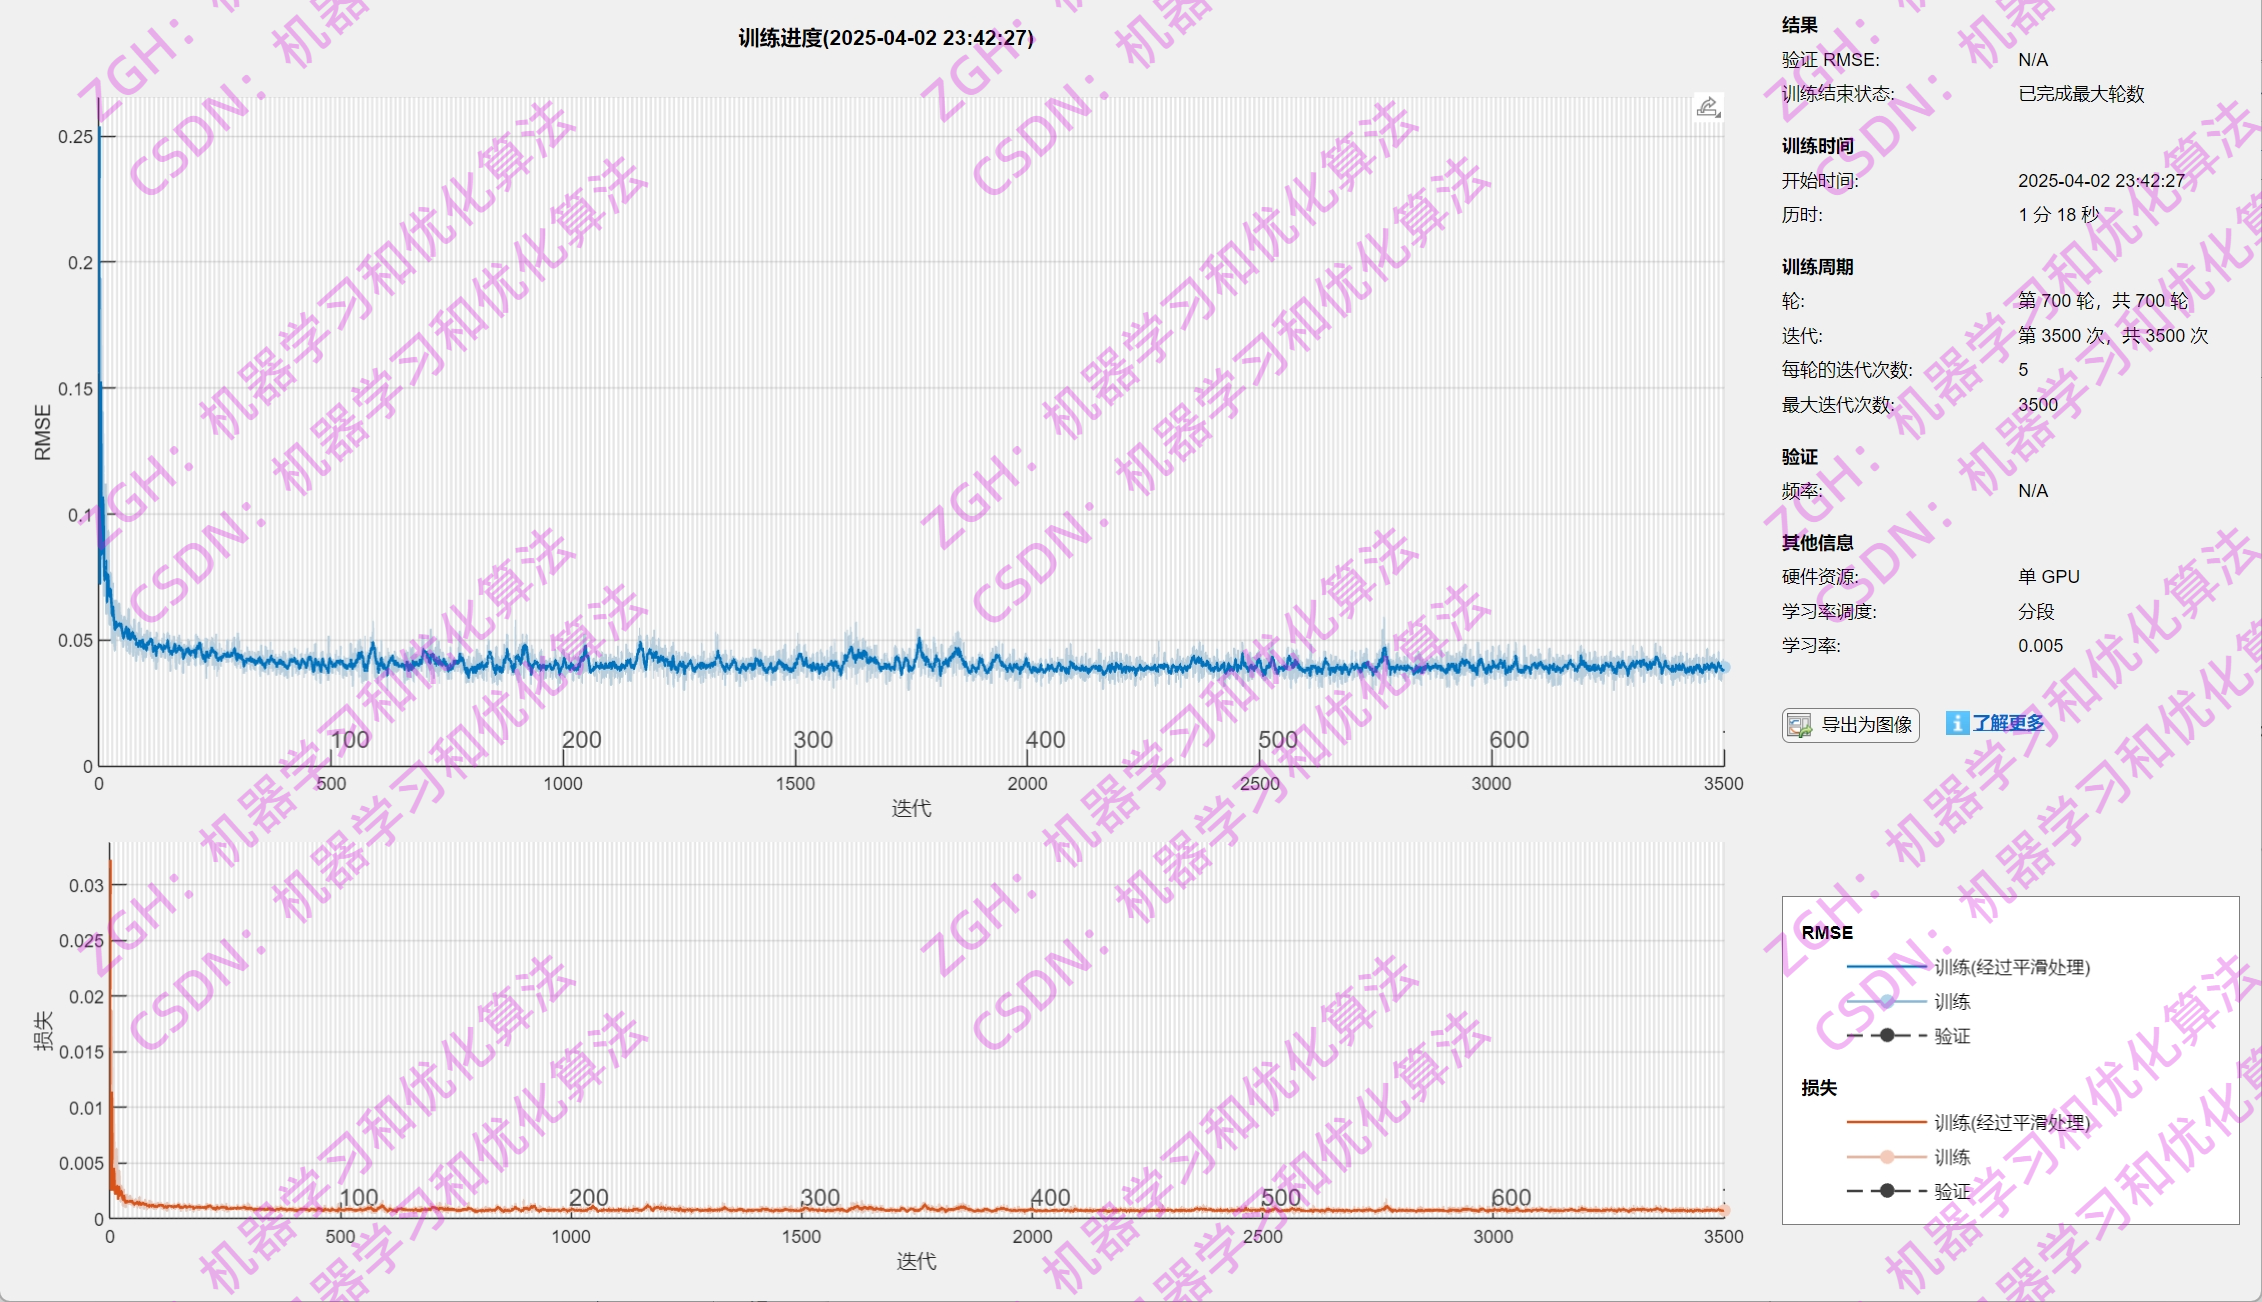2262x1302 pixels.
Task: Click 损失 legend smoothed-training orange line sample
Action: 1886,1123
